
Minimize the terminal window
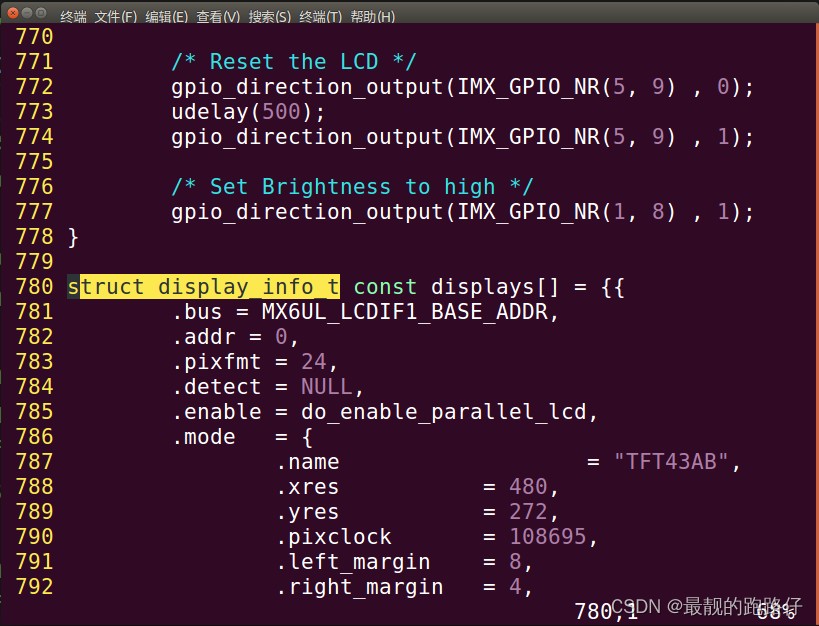[x=27, y=13]
